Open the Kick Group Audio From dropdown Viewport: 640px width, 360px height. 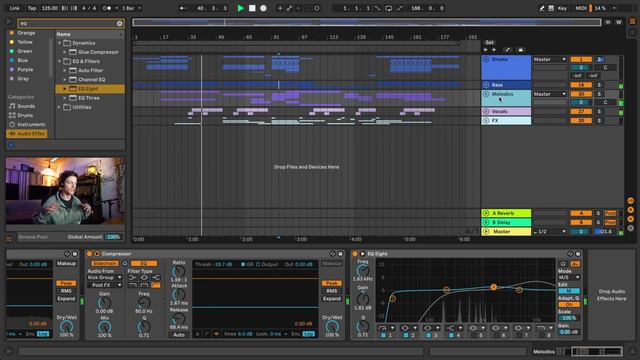(104, 278)
